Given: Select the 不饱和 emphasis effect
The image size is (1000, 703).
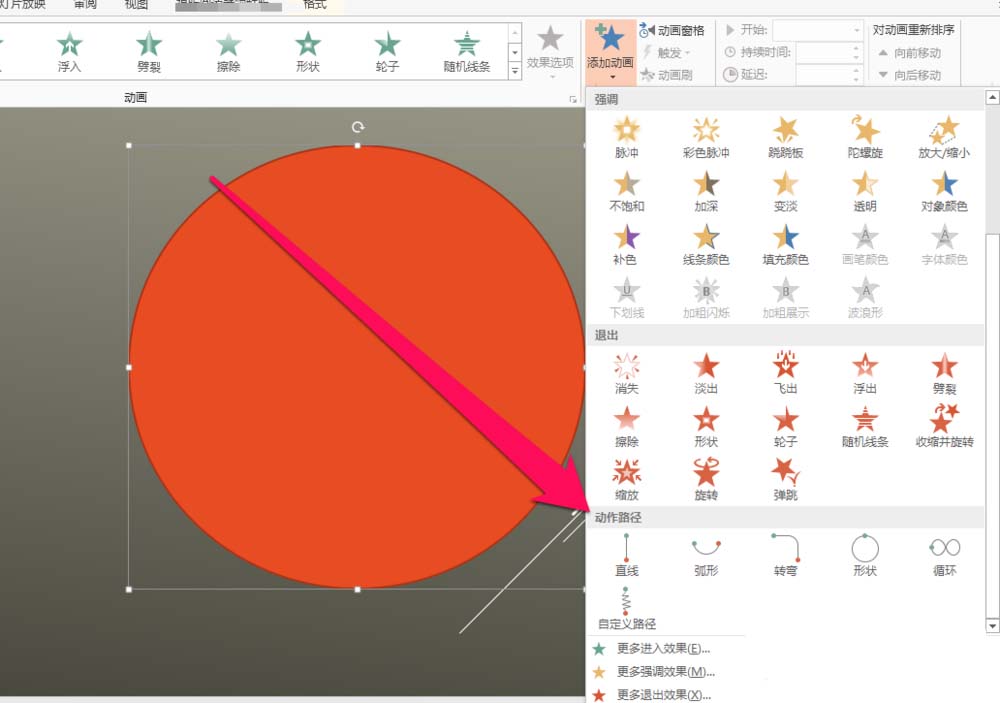Looking at the screenshot, I should coord(626,191).
